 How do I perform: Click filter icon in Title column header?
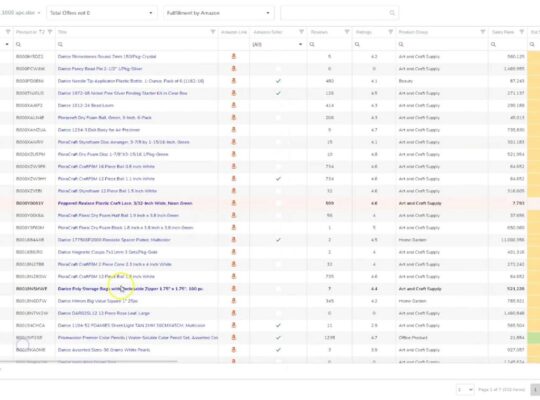[x=213, y=32]
